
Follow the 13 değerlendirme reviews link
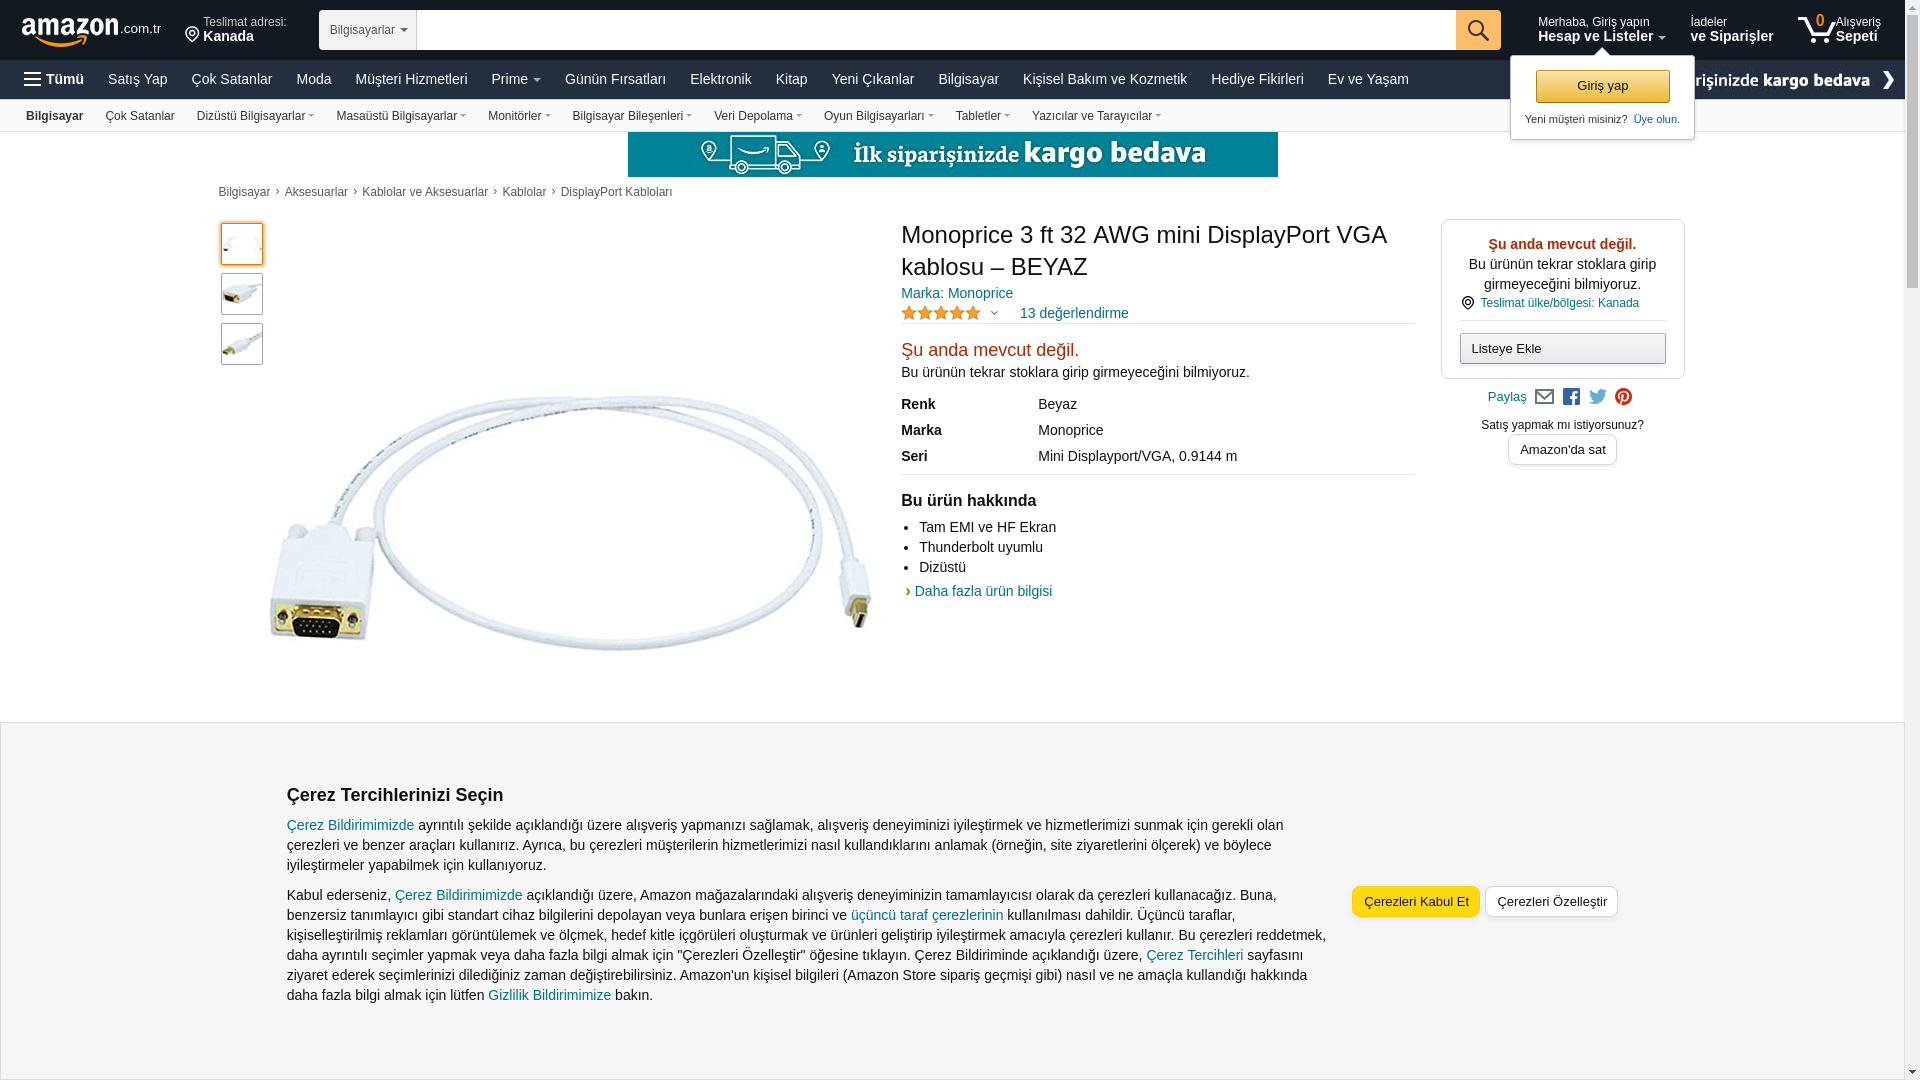[1073, 313]
